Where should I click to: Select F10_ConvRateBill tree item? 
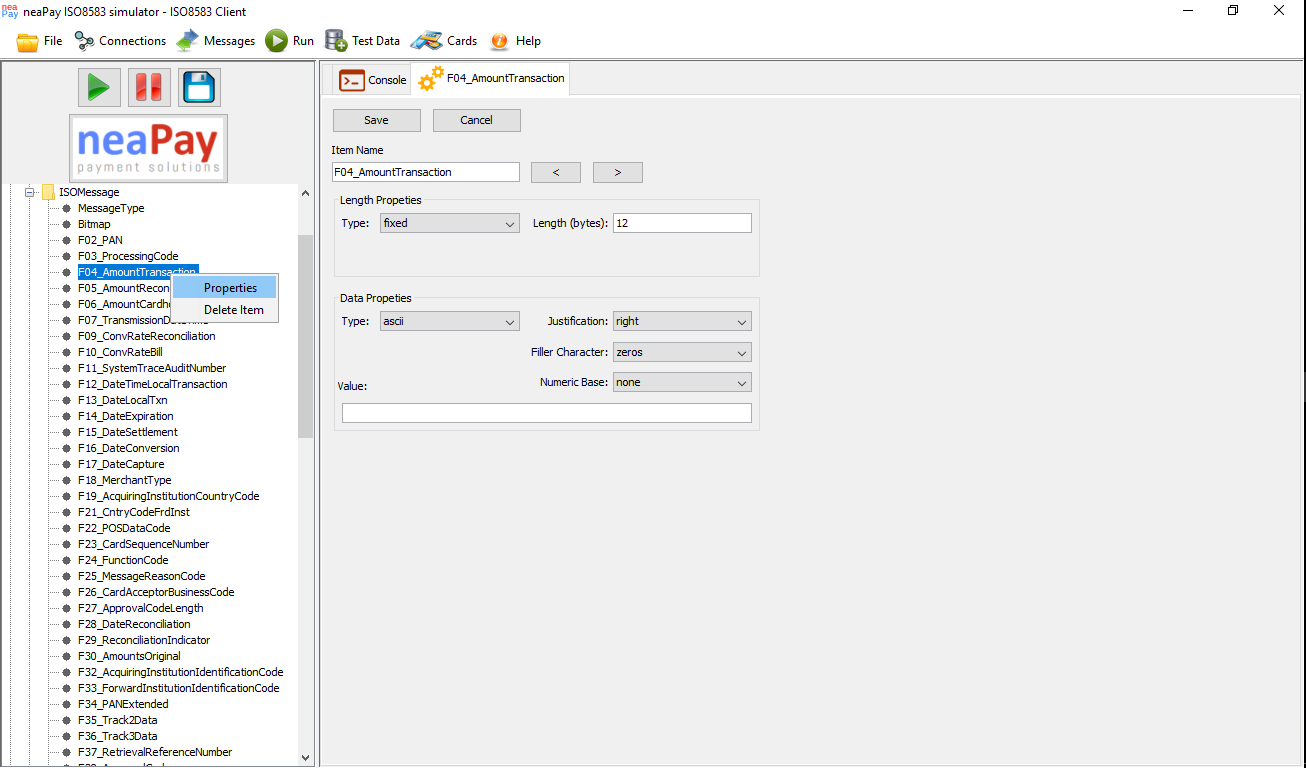point(120,352)
